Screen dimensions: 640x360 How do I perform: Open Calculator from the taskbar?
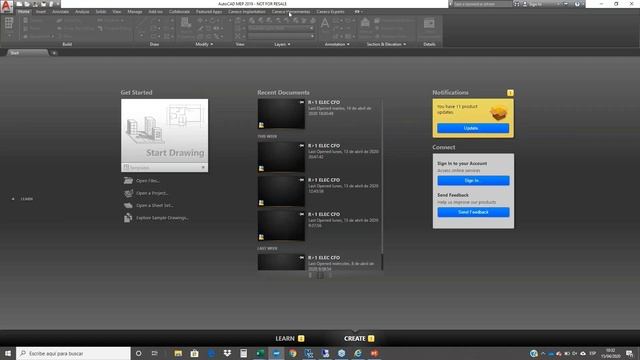coord(244,353)
